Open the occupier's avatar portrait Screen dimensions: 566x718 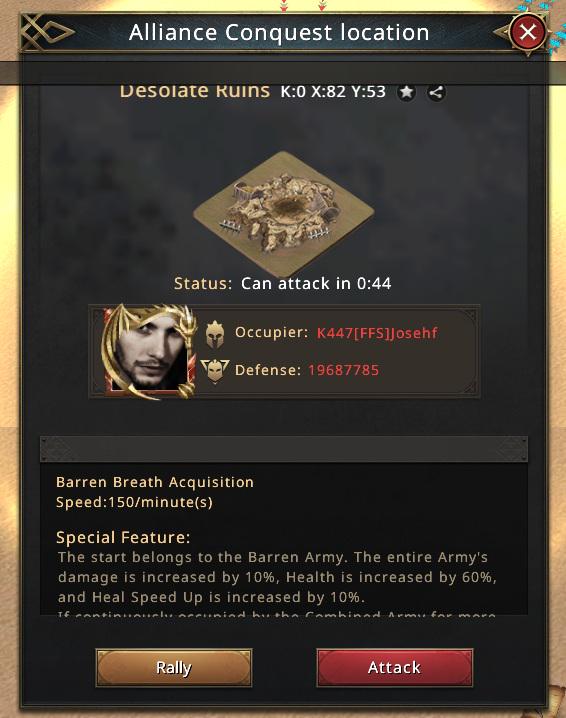point(148,352)
